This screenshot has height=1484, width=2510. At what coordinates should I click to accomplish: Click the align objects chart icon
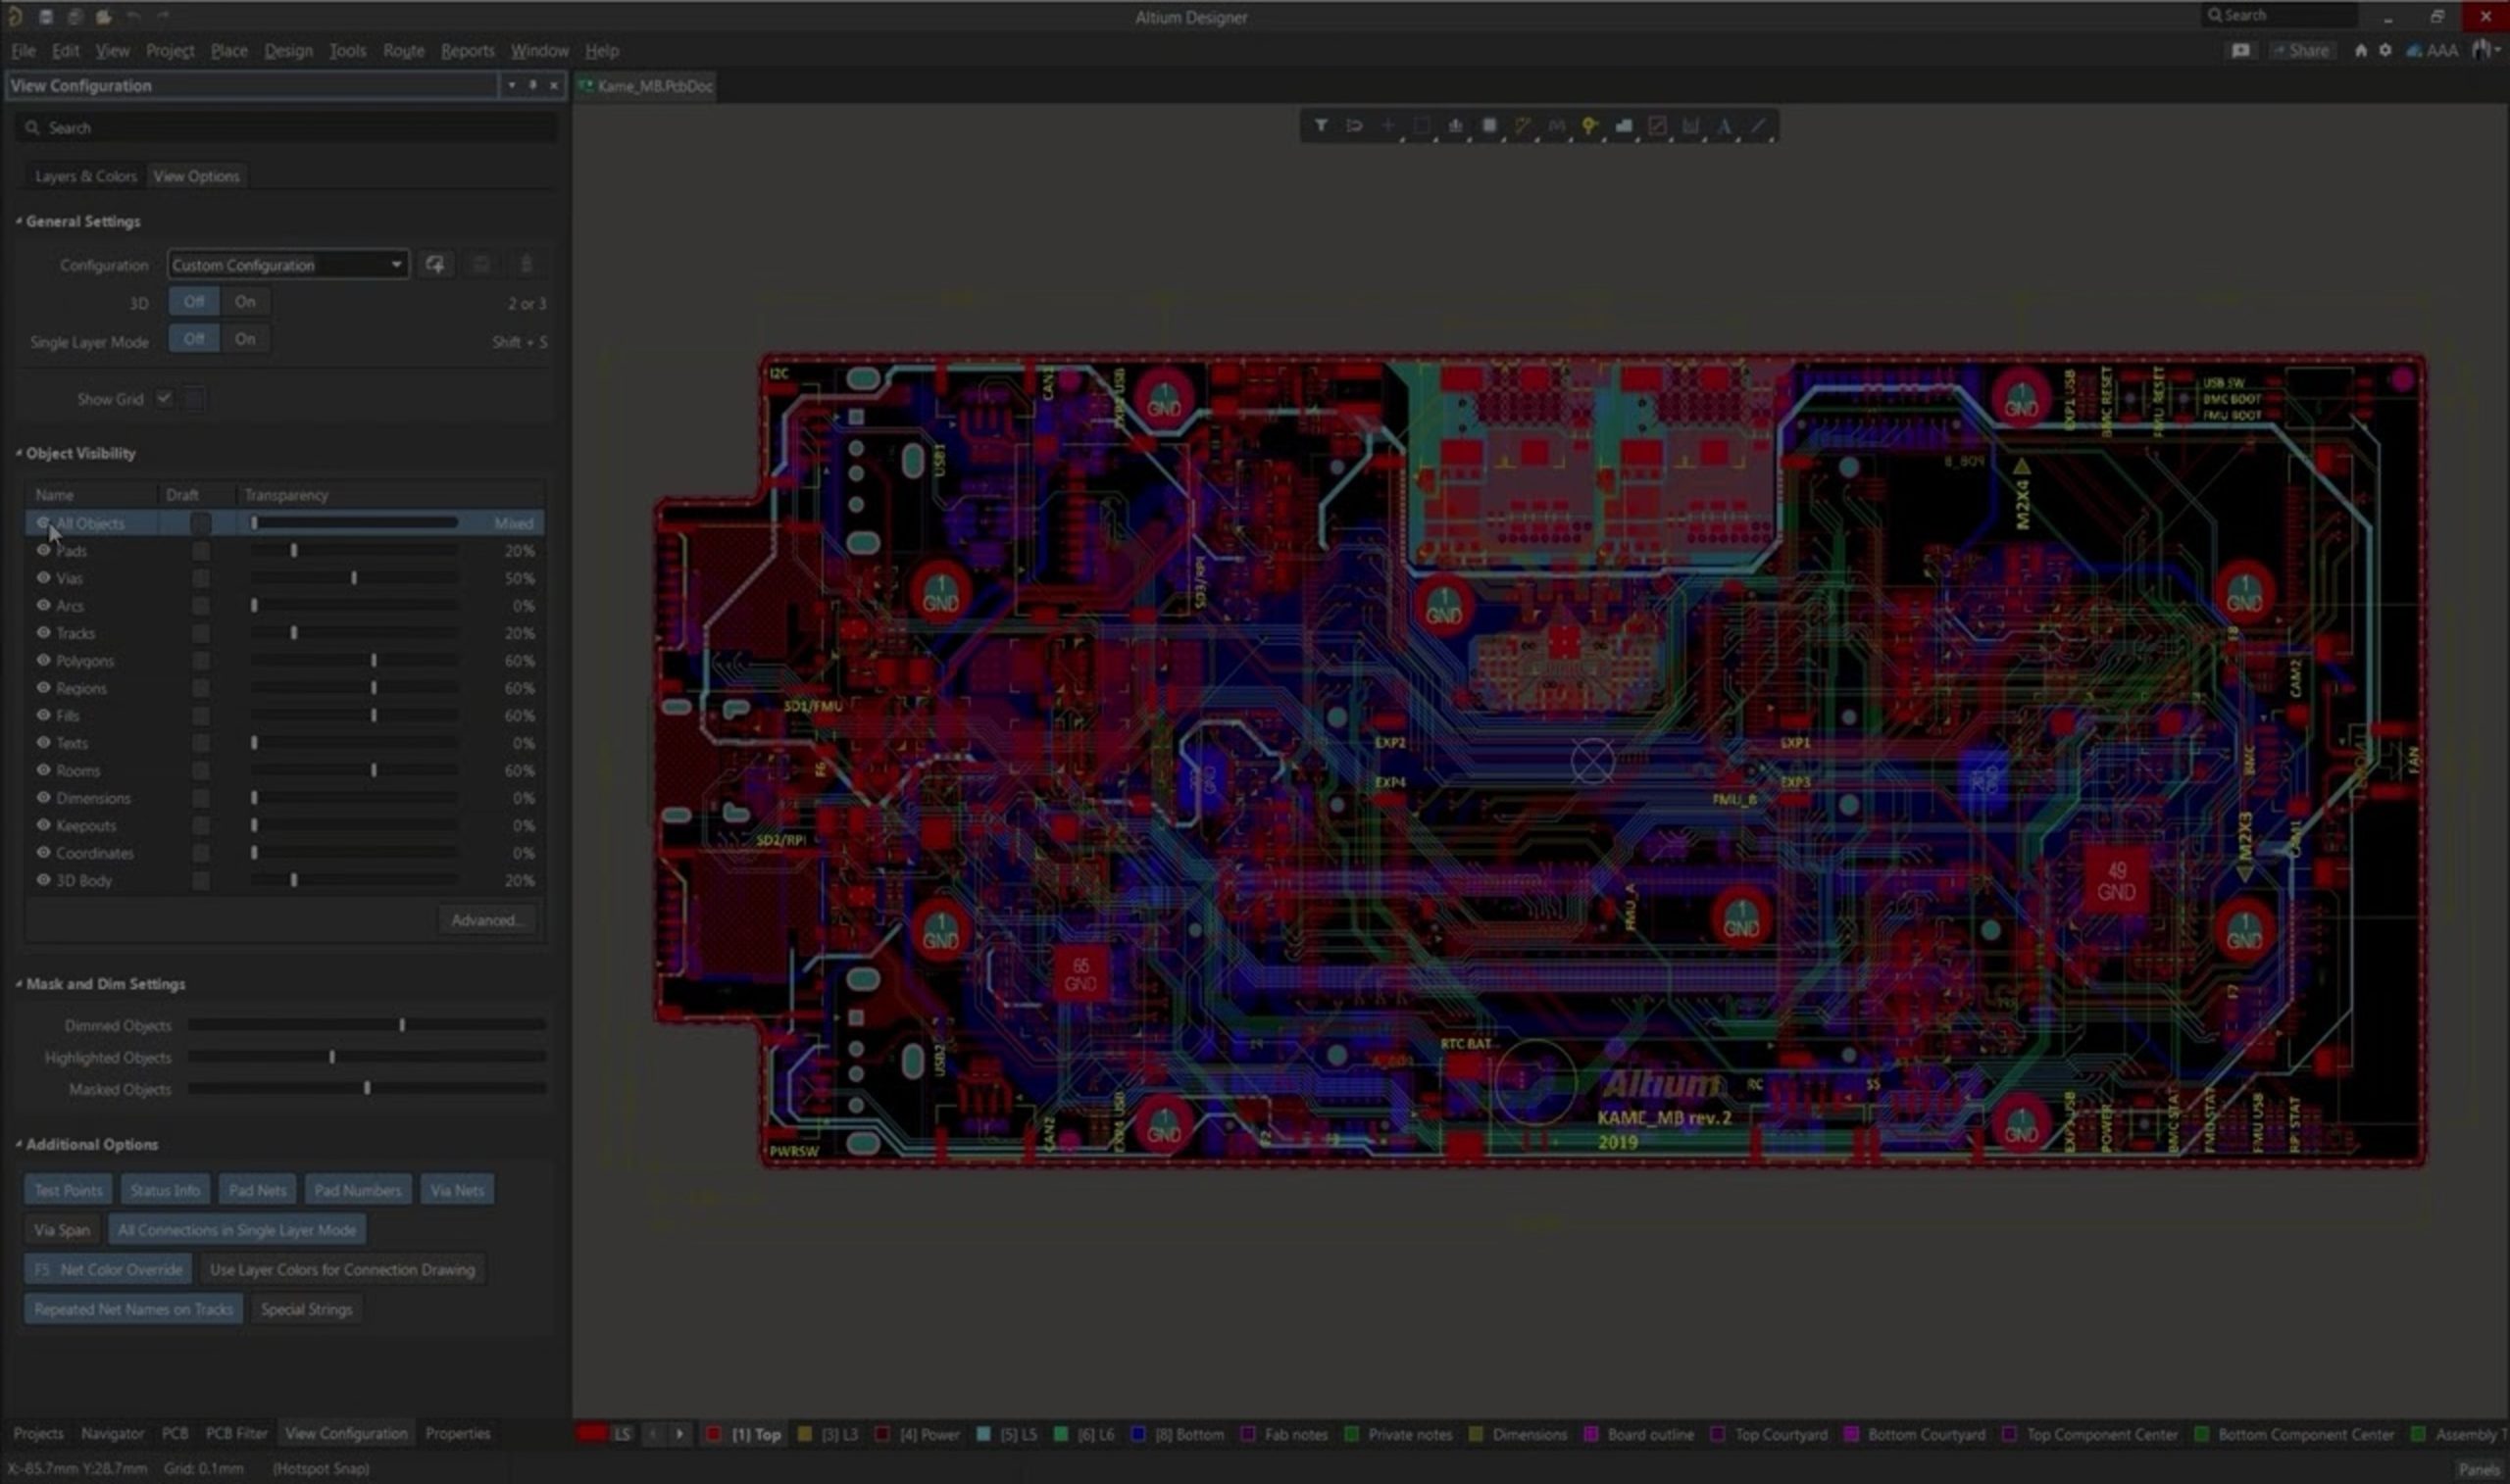1455,126
